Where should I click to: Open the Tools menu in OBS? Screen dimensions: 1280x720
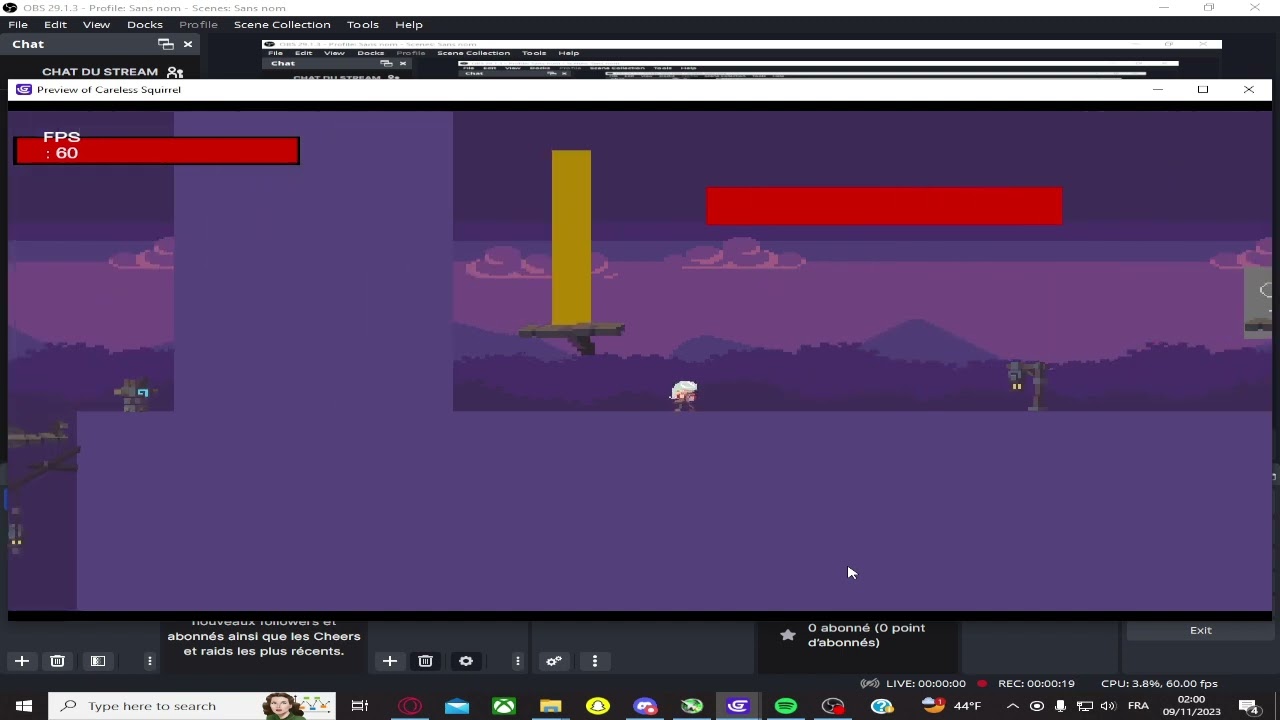[363, 24]
